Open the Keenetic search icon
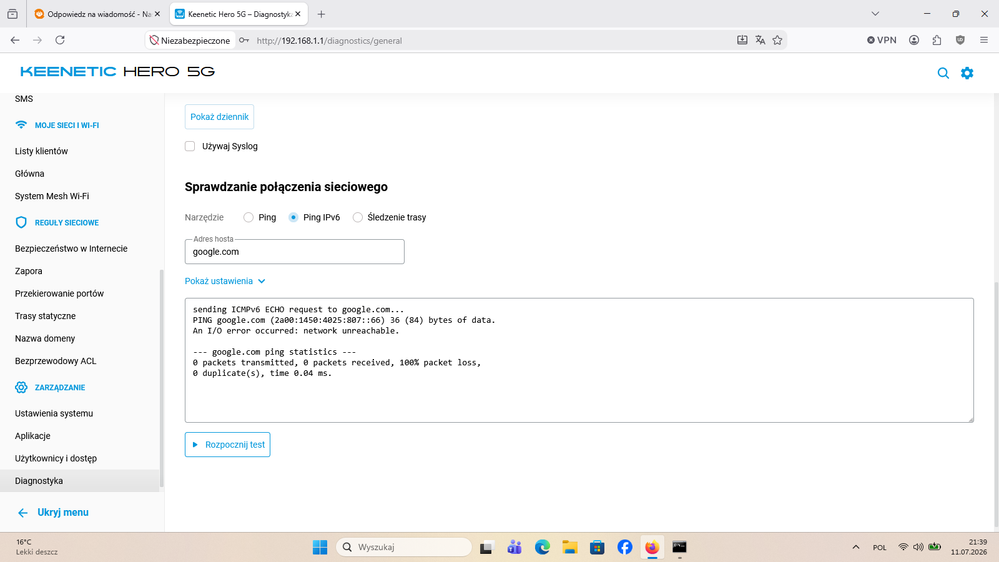 pyautogui.click(x=943, y=73)
